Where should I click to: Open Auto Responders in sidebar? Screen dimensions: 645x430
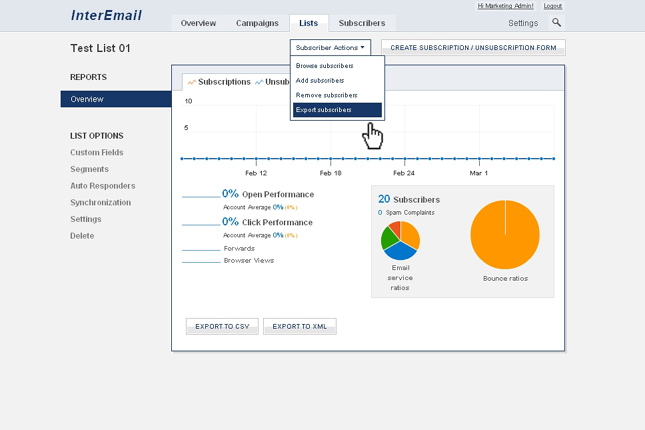[102, 186]
